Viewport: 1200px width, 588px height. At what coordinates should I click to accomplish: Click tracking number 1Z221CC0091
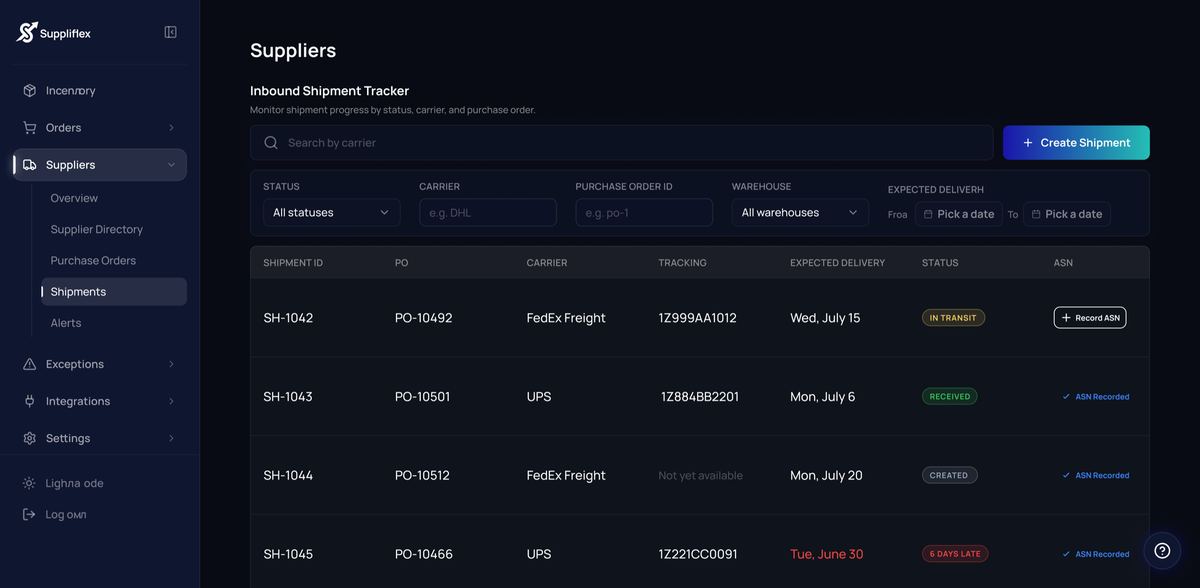point(698,554)
